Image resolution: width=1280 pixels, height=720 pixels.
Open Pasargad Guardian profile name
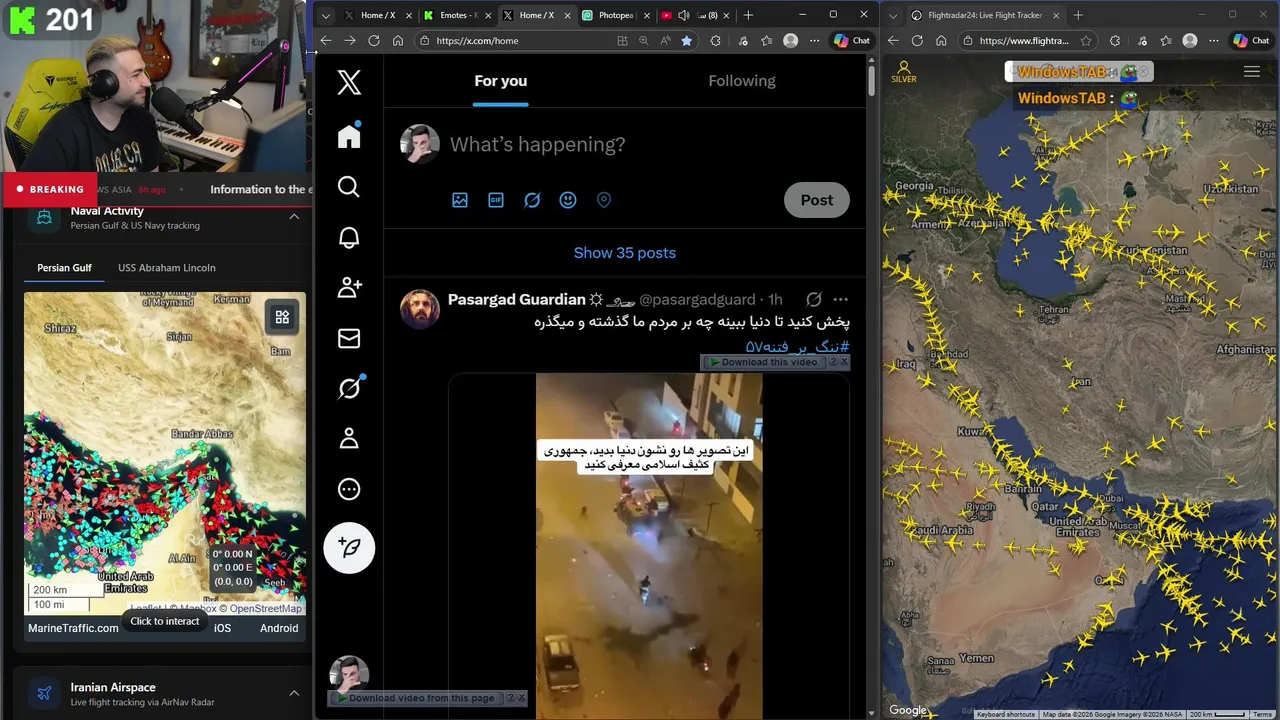coord(517,300)
